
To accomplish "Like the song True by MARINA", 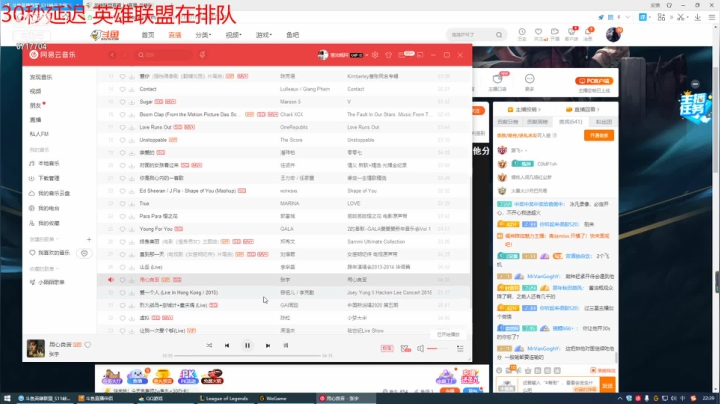I will tap(123, 203).
